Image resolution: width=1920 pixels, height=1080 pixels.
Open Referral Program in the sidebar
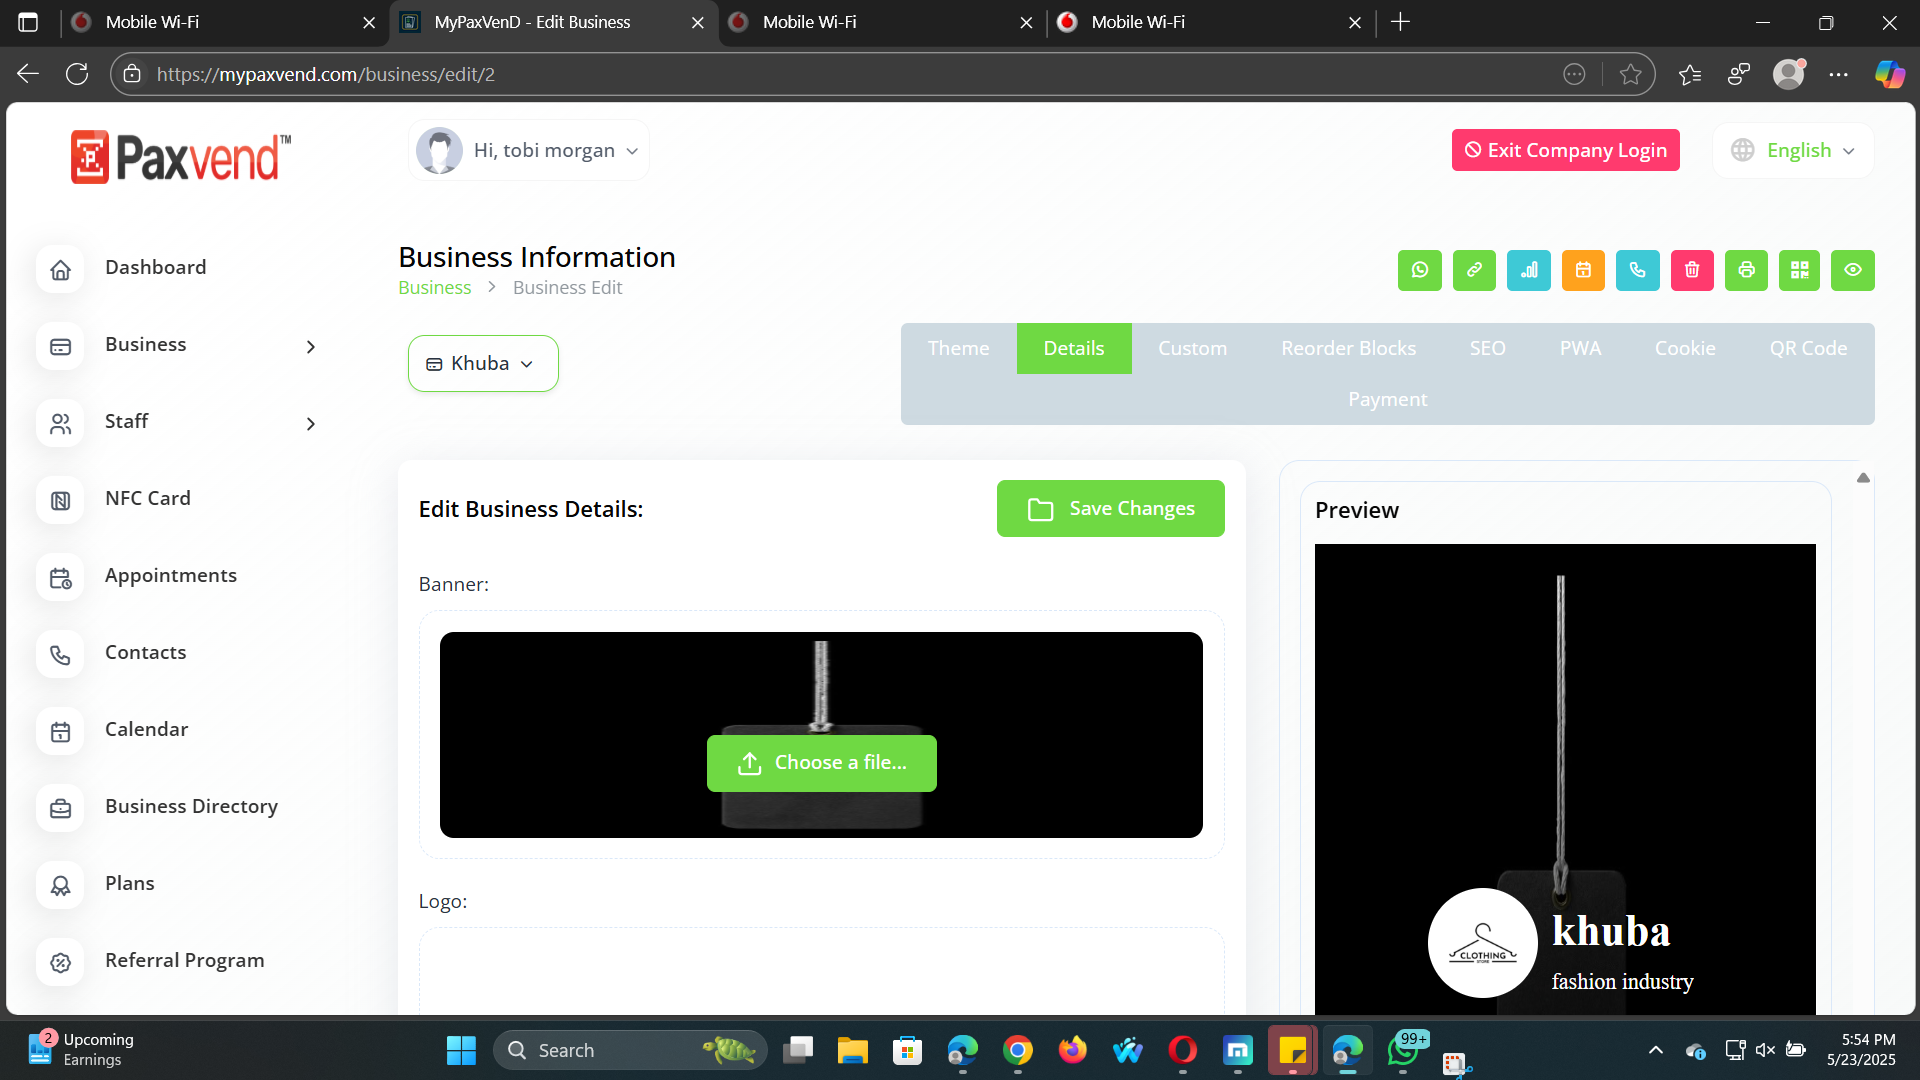pyautogui.click(x=184, y=961)
